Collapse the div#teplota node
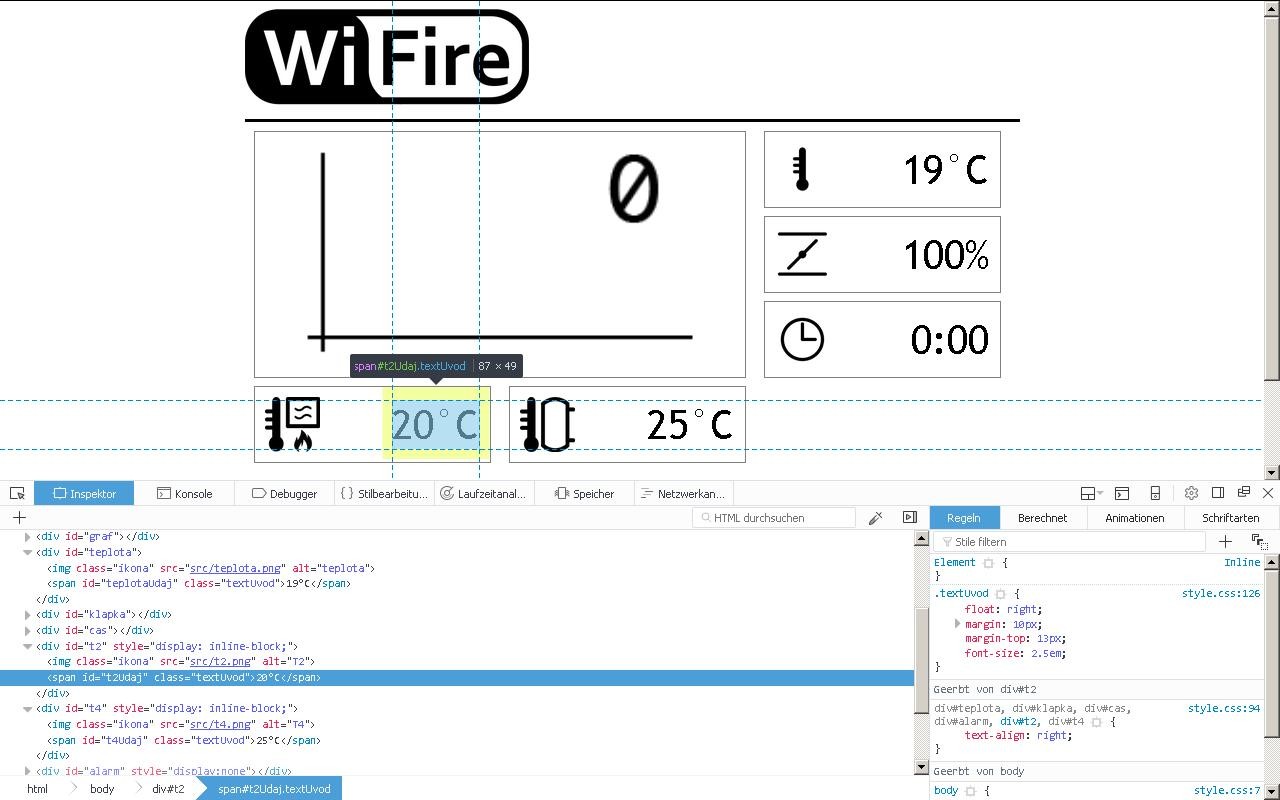 tap(28, 552)
